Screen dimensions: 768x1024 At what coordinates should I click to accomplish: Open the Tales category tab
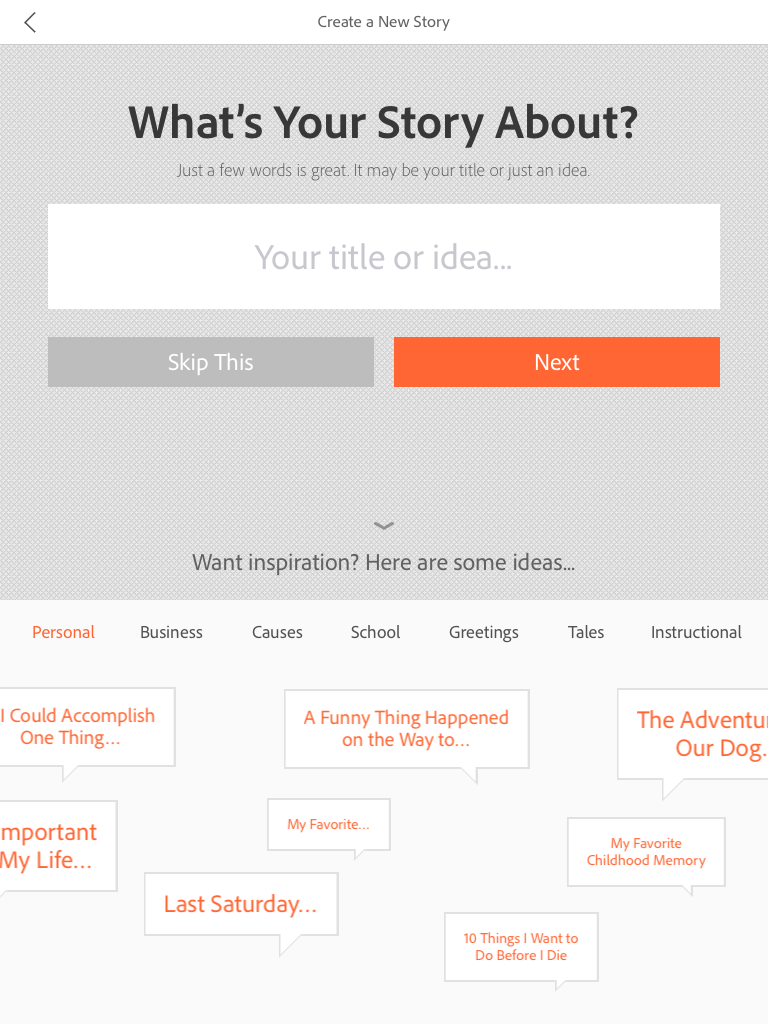(586, 632)
